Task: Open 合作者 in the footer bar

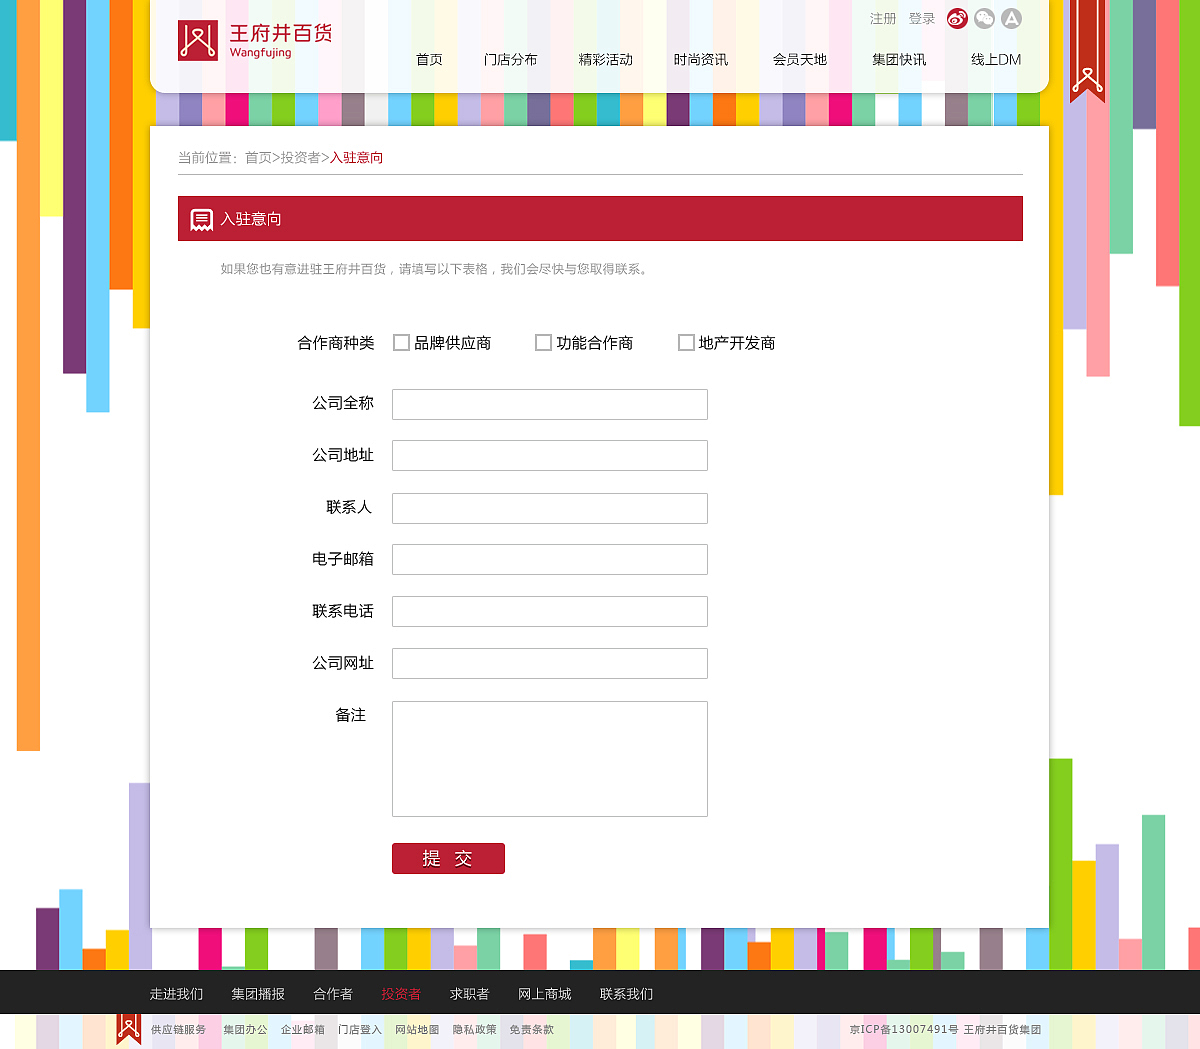Action: click(x=333, y=994)
